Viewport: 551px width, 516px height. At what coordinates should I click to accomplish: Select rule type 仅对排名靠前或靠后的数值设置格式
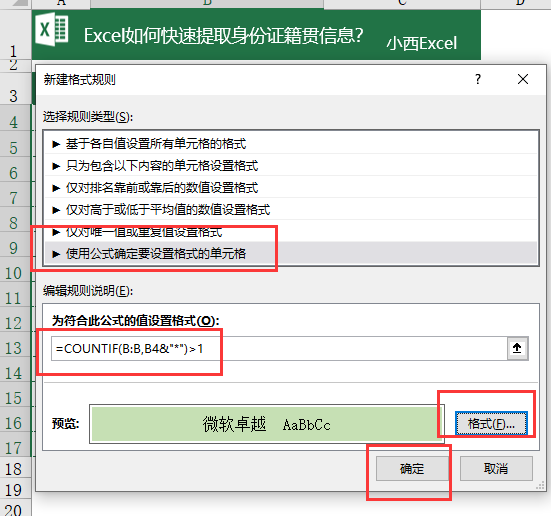click(291, 188)
